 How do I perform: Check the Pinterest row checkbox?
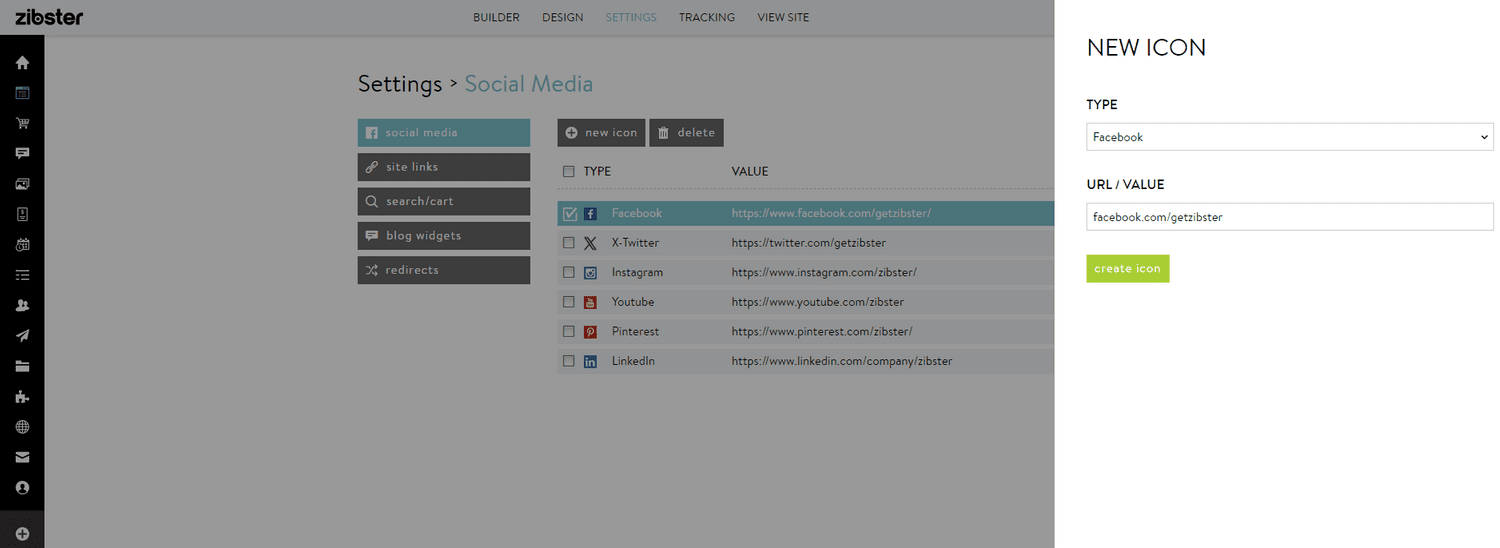point(569,331)
